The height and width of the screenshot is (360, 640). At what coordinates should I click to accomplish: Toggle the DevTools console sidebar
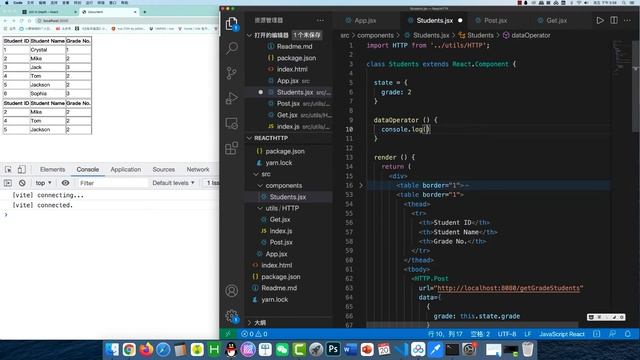click(8, 183)
